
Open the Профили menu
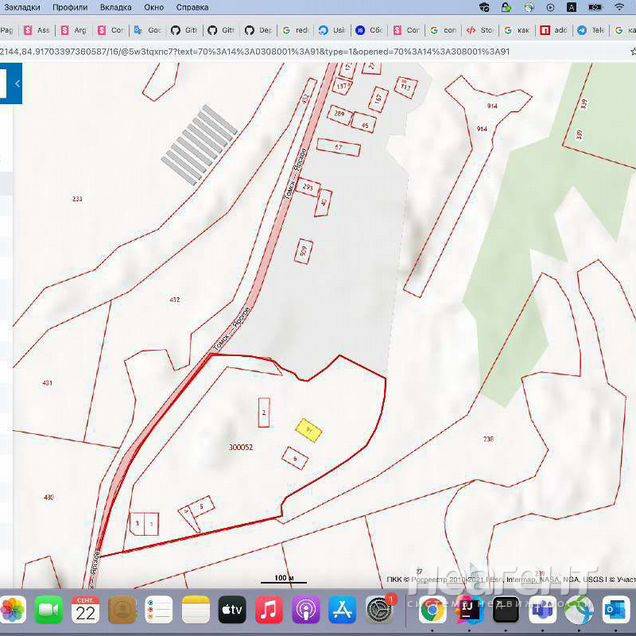[70, 7]
